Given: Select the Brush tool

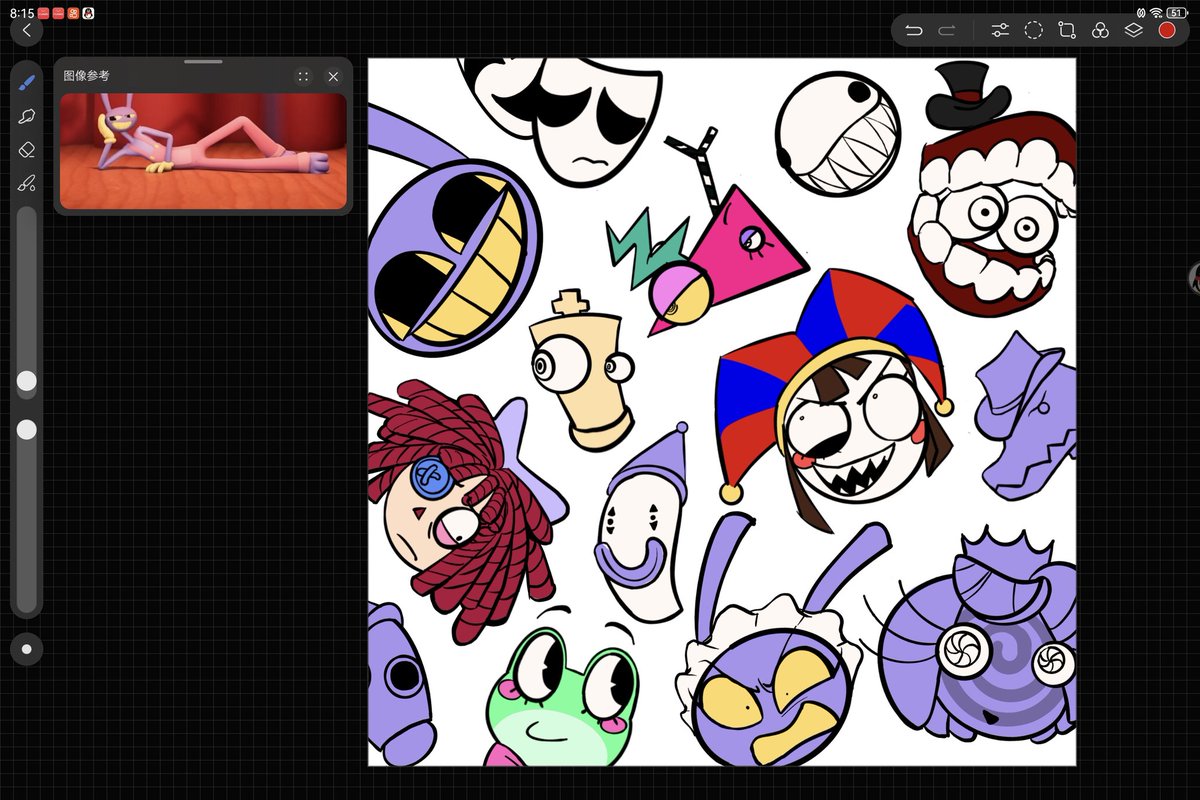Looking at the screenshot, I should (x=26, y=83).
